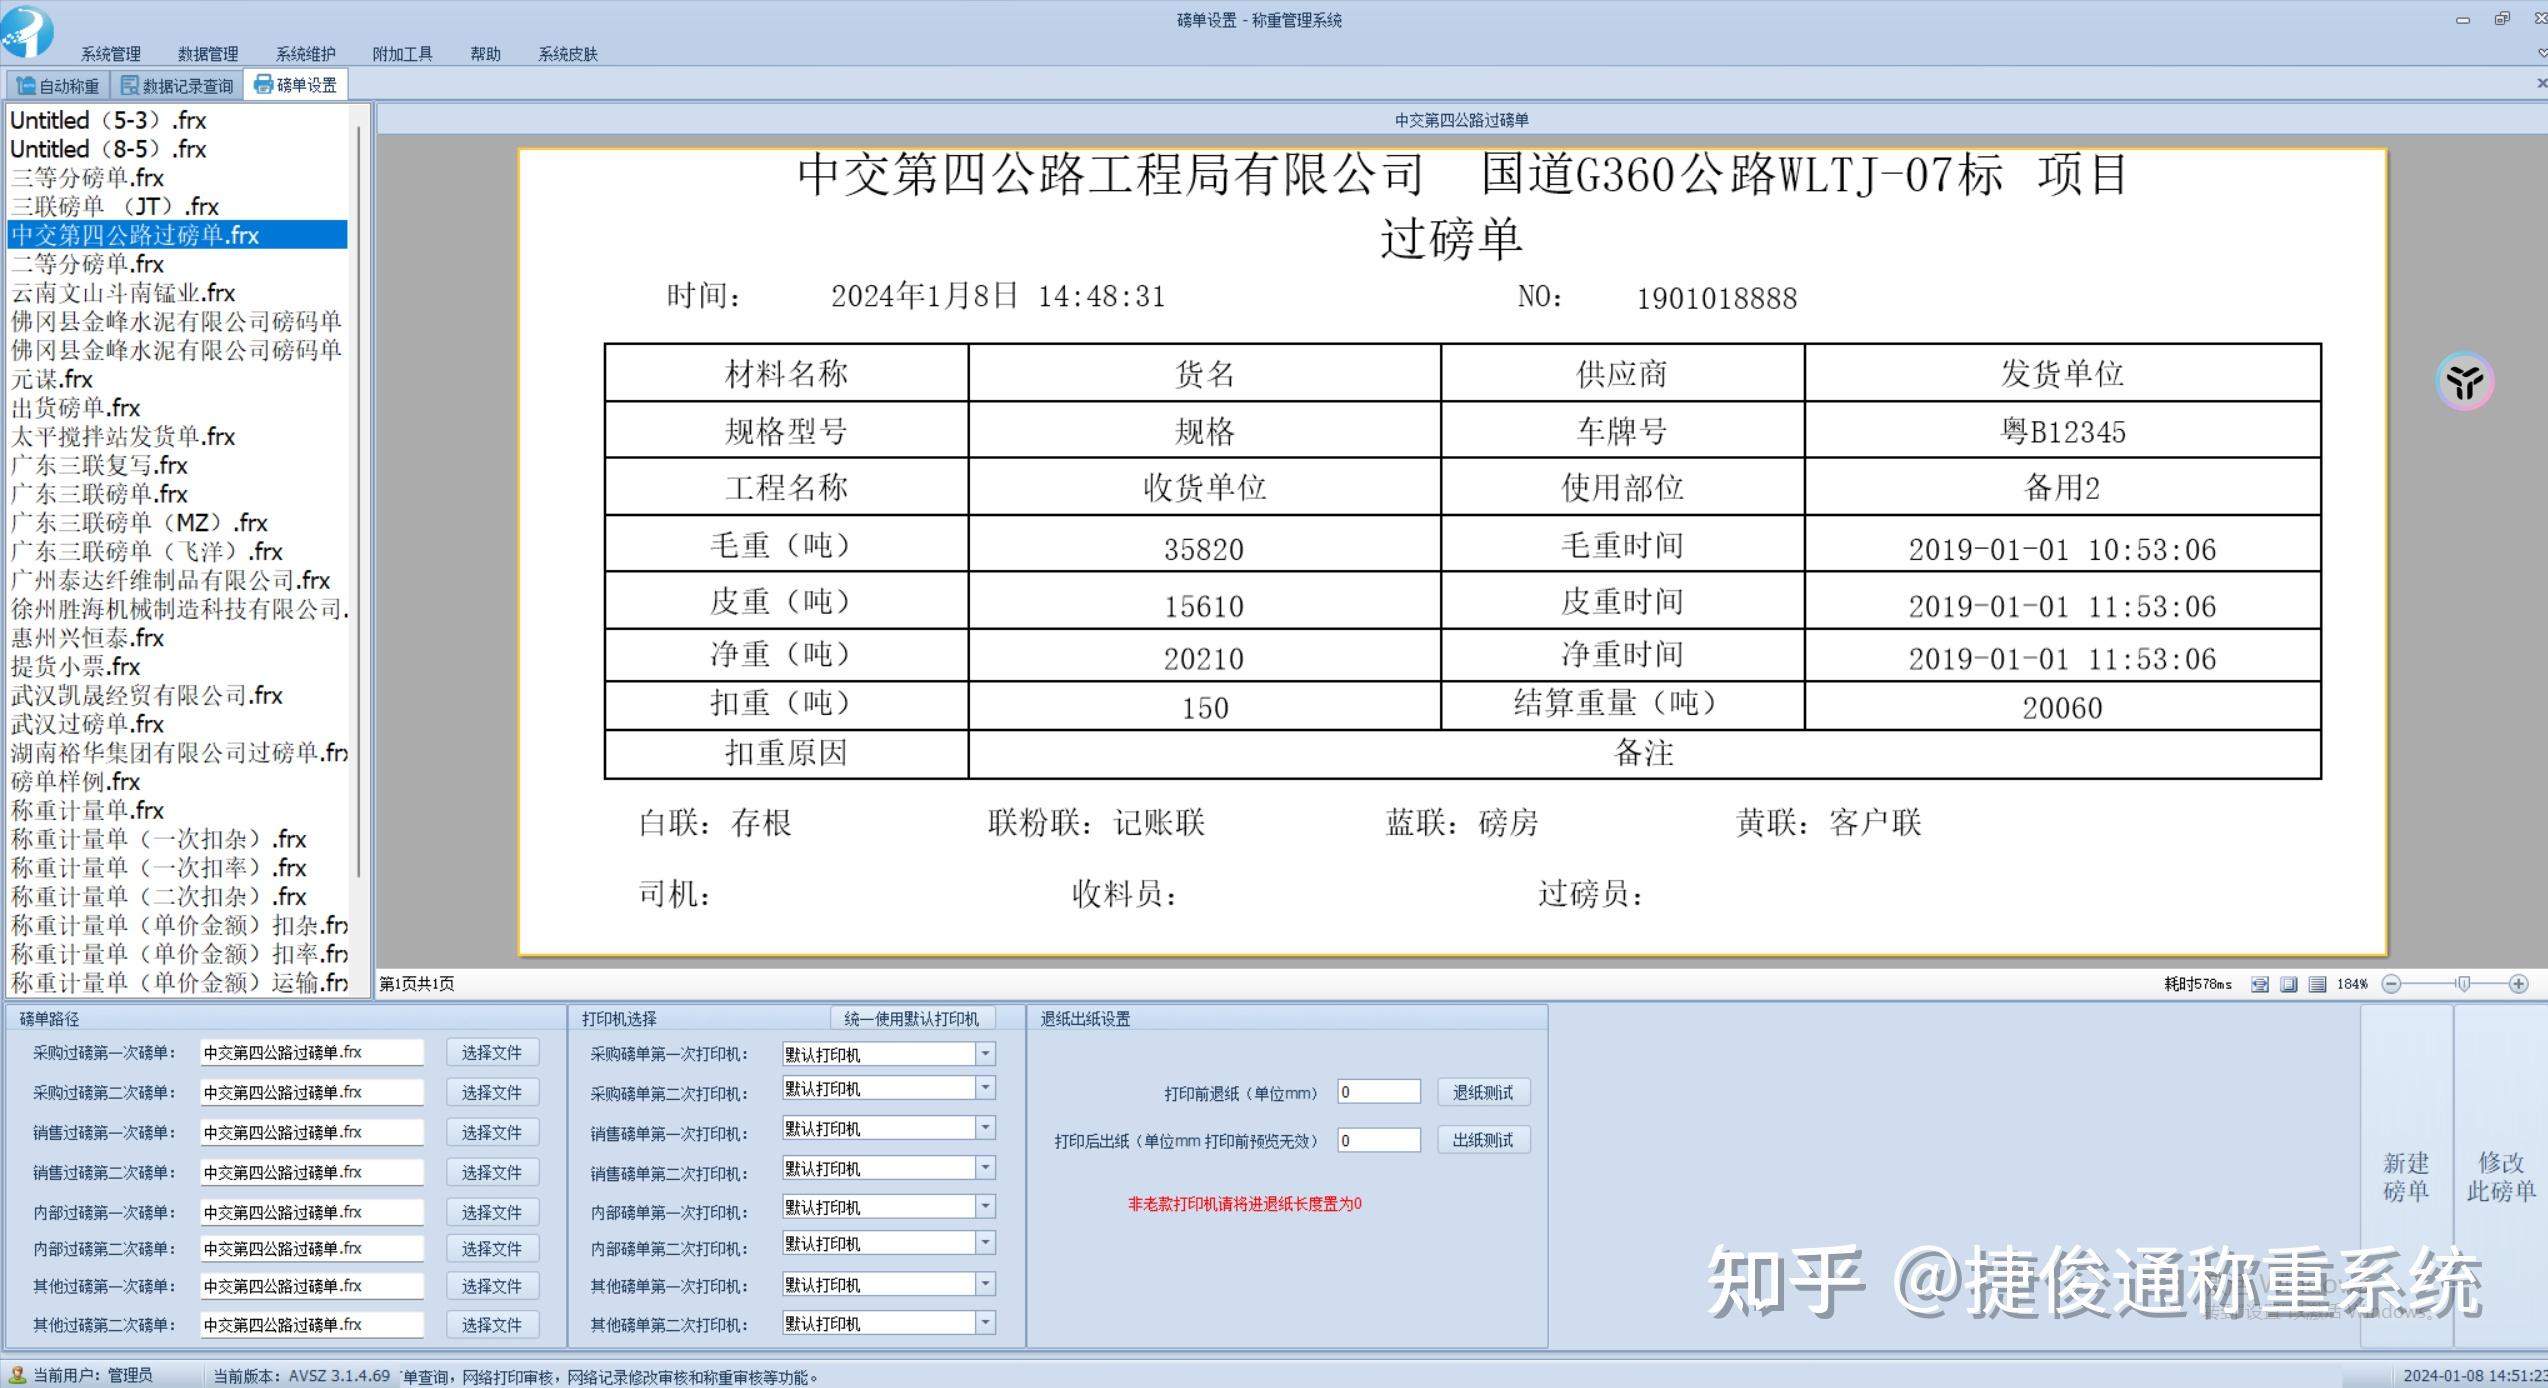
Task: Switch to the 数据记录查询 tab
Action: point(177,86)
